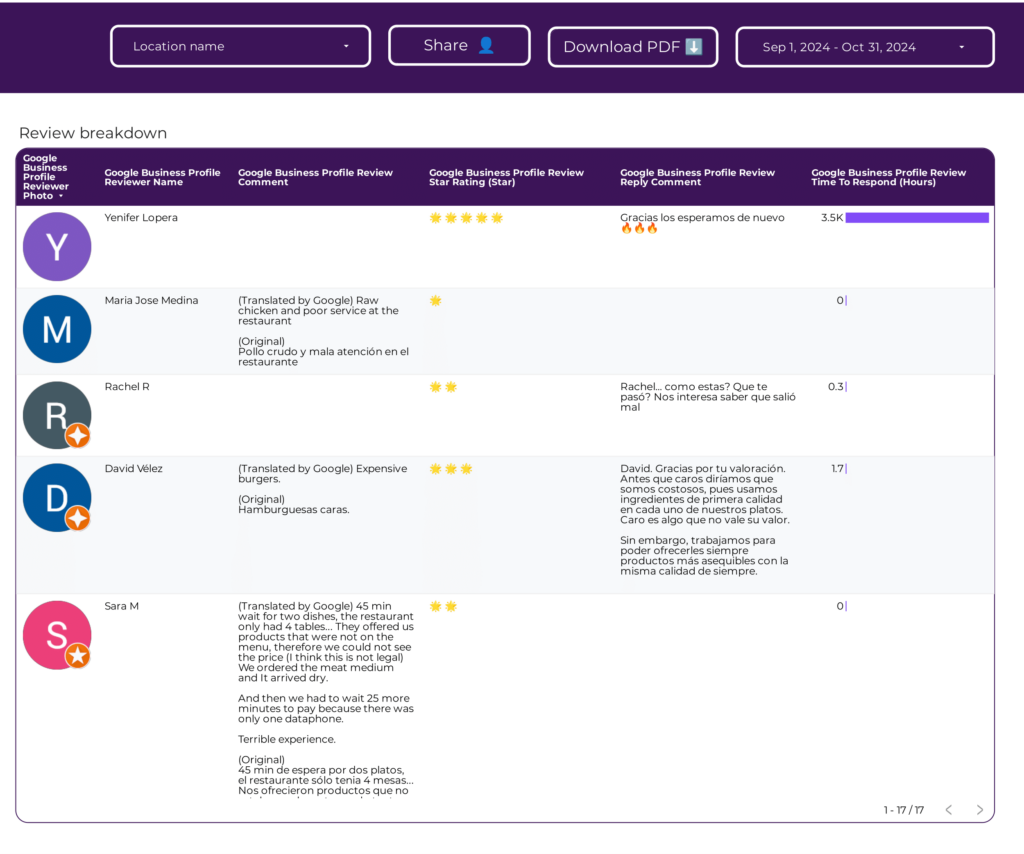
Task: Click the first star of Yenifer Lopera's rating
Action: coord(435,216)
